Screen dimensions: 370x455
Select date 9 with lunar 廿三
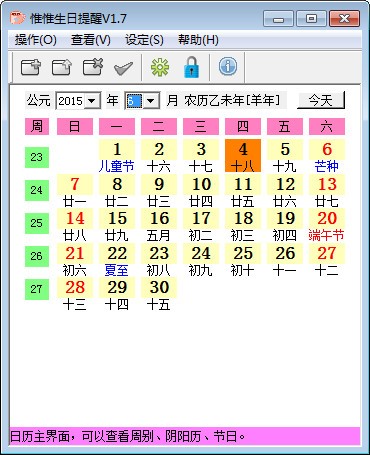(x=159, y=191)
